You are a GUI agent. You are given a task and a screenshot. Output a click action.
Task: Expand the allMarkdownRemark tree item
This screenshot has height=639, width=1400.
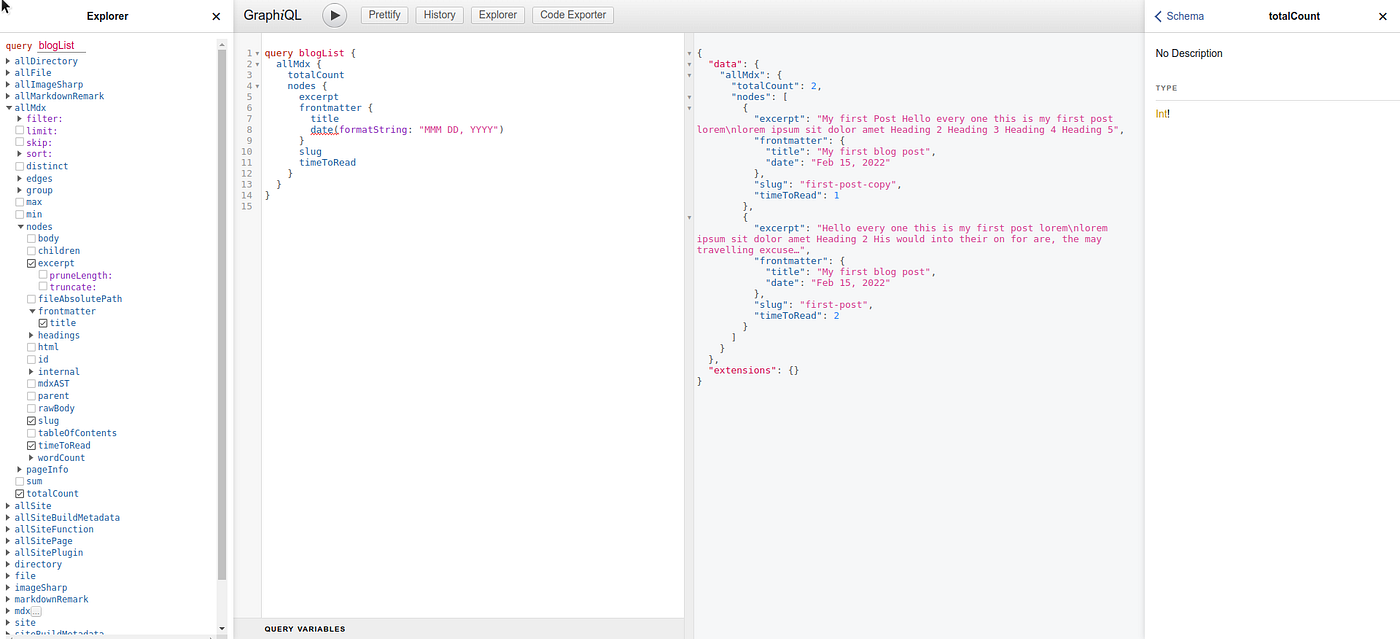[9, 95]
